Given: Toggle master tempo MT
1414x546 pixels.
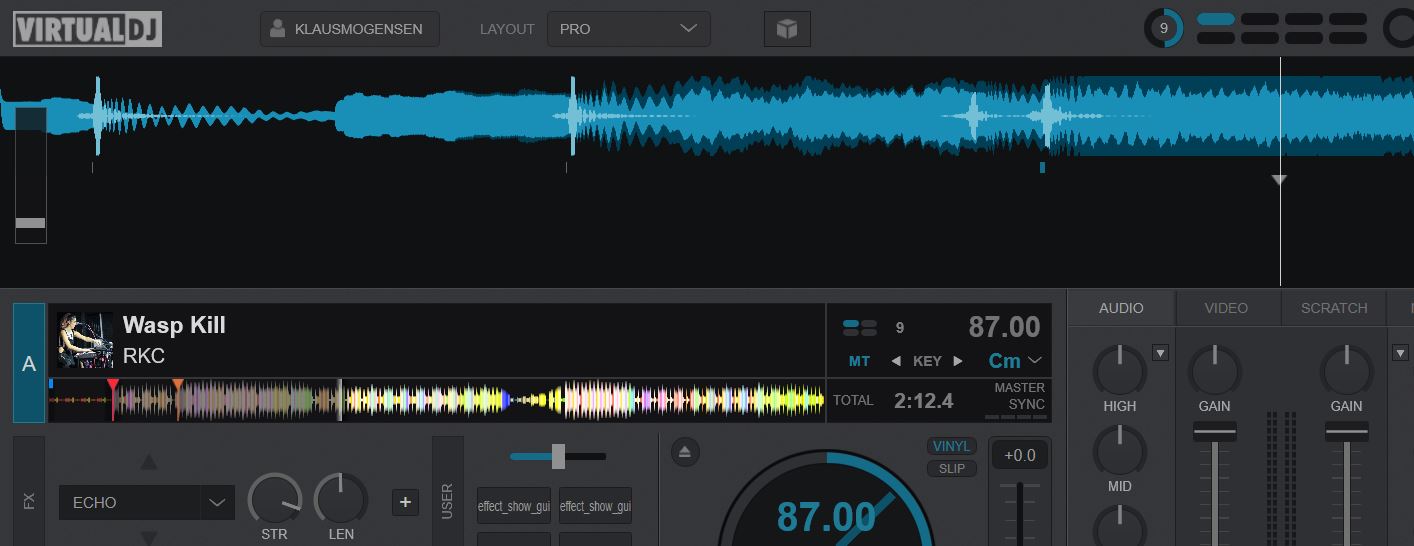Looking at the screenshot, I should click(859, 361).
